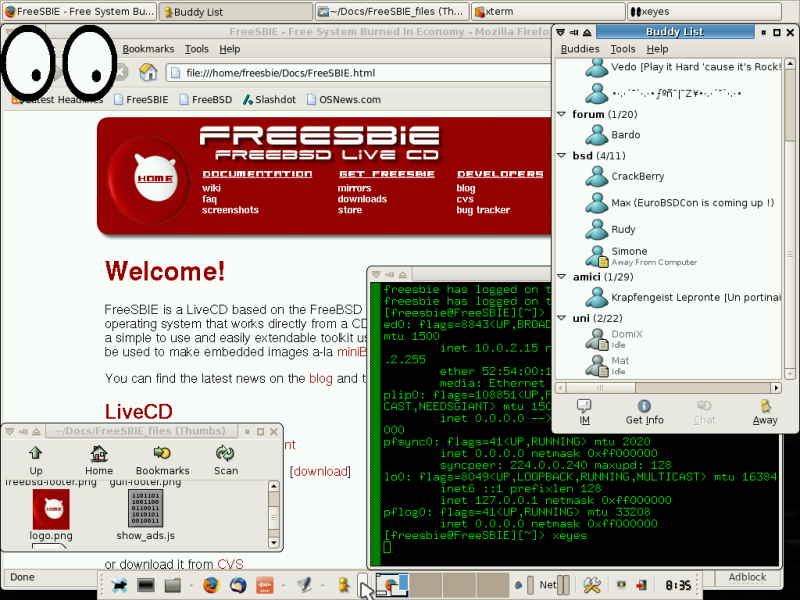Open the logo.png thumbnail
The image size is (800, 600).
tap(50, 510)
